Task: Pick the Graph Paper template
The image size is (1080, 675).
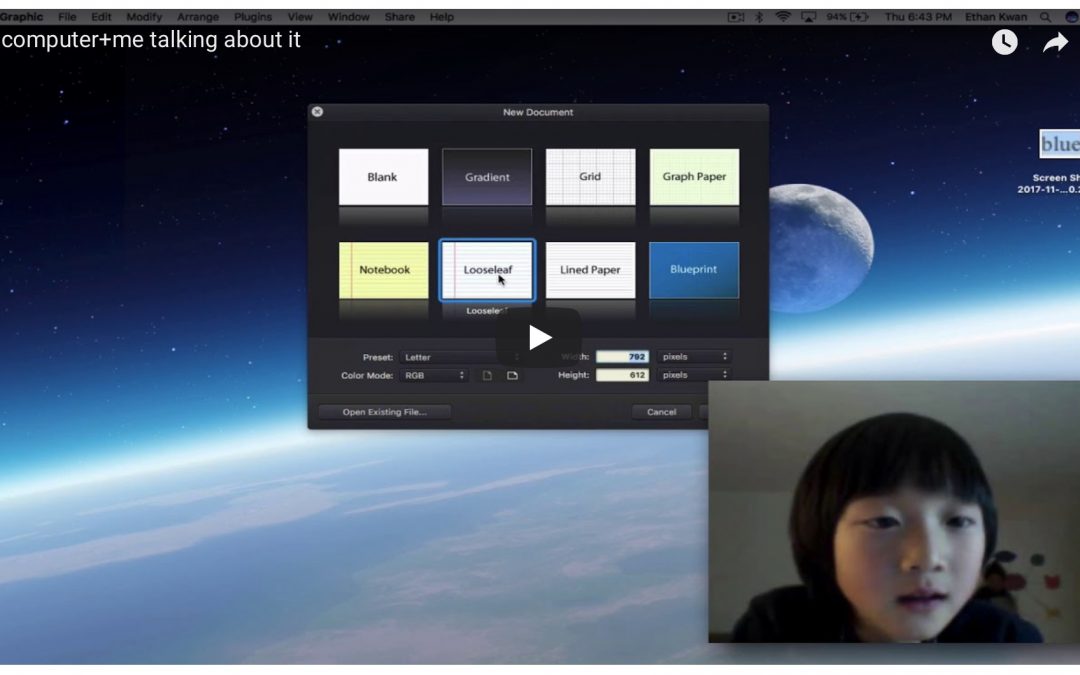Action: pos(694,177)
